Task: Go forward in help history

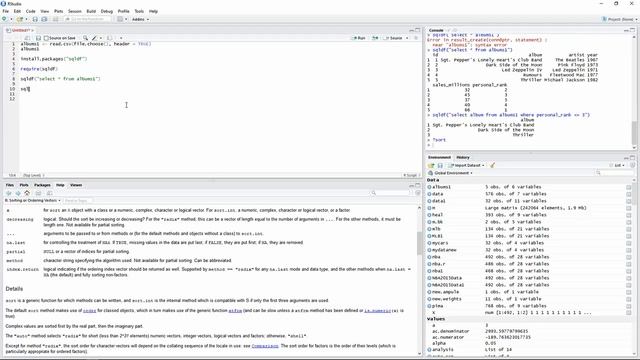Action: [x=18, y=193]
